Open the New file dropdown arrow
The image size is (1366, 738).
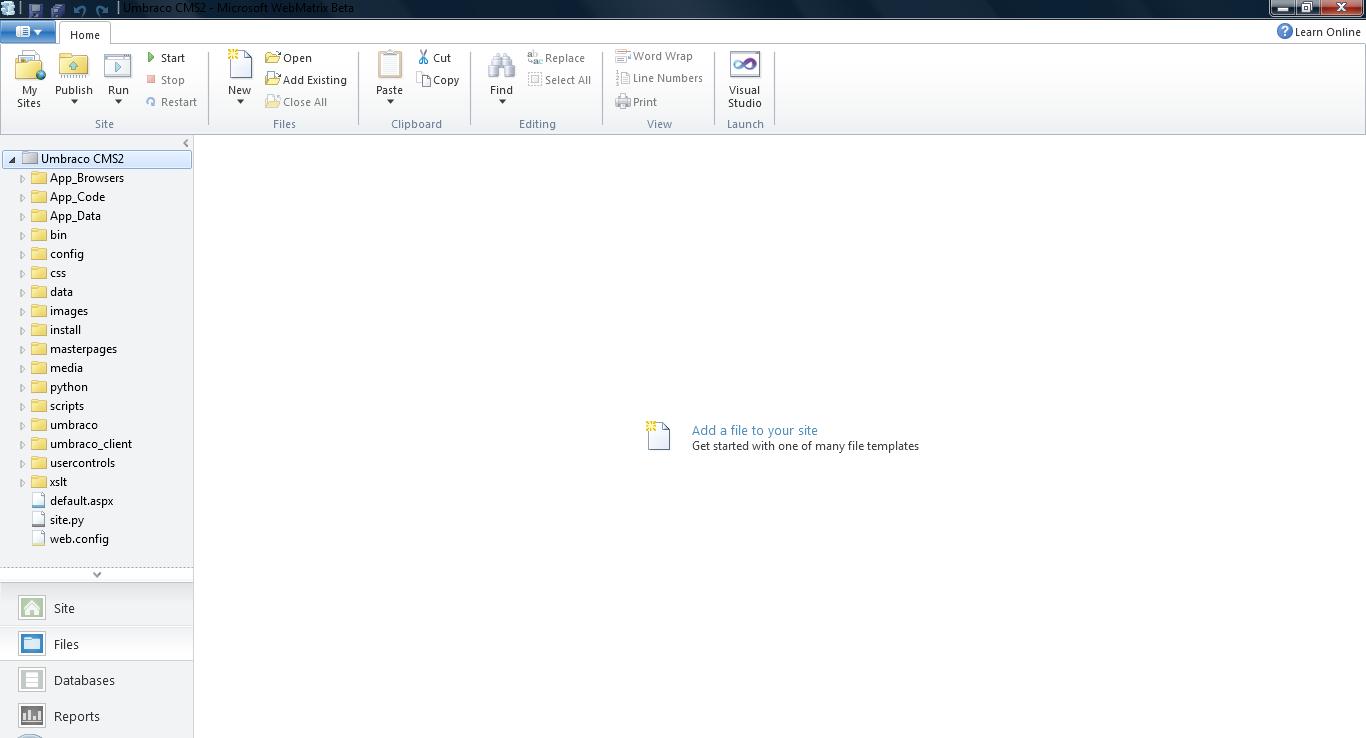pos(239,102)
